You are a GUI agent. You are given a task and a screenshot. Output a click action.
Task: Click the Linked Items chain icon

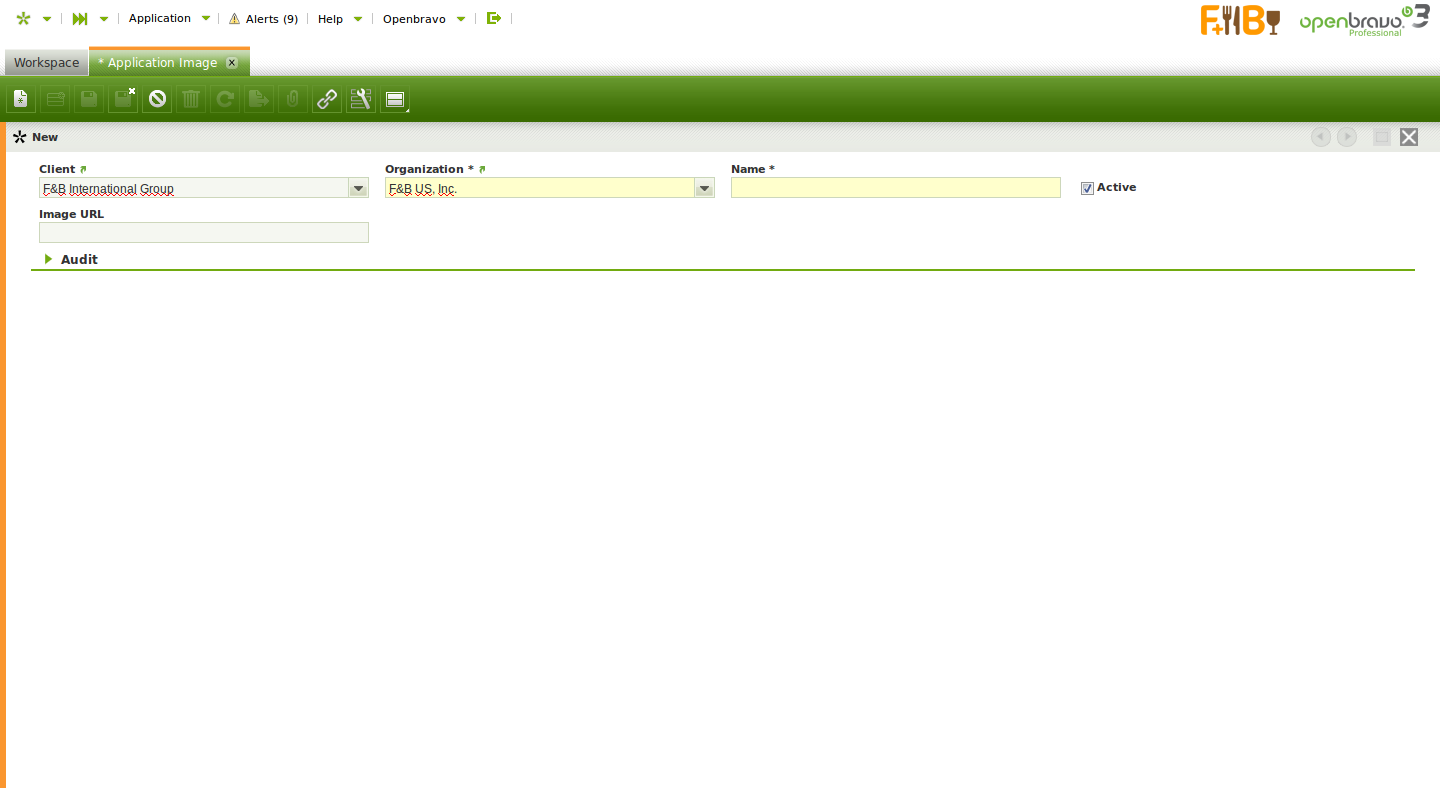327,99
